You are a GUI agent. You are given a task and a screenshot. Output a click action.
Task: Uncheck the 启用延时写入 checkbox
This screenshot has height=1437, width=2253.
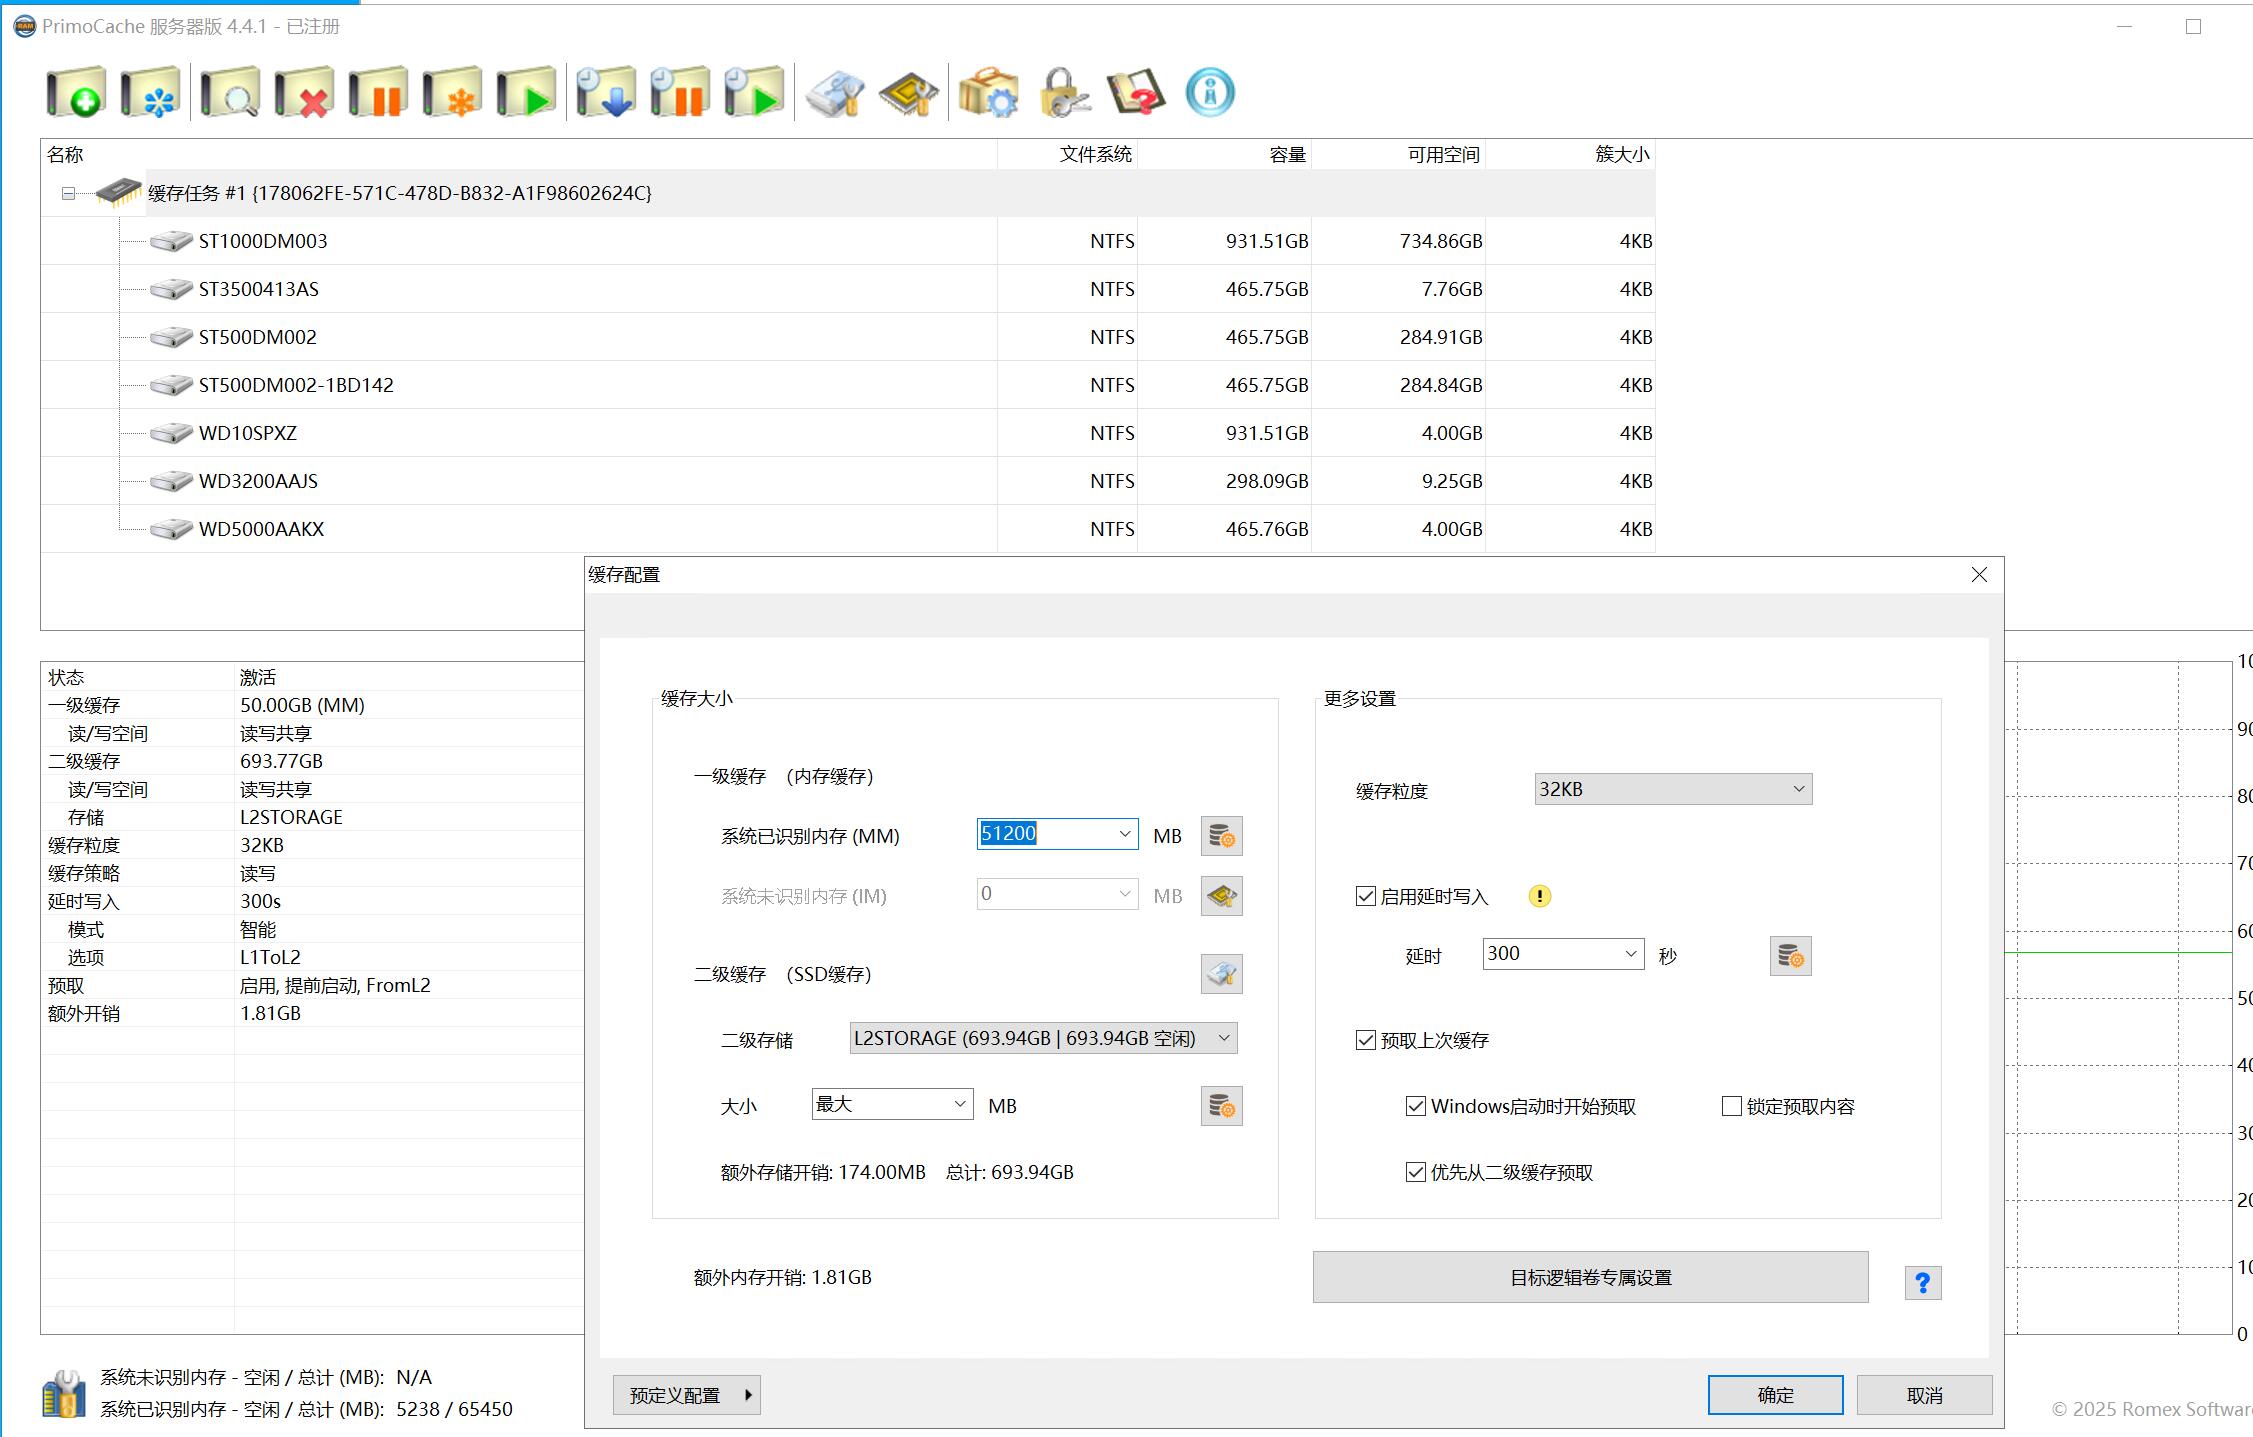pos(1366,896)
